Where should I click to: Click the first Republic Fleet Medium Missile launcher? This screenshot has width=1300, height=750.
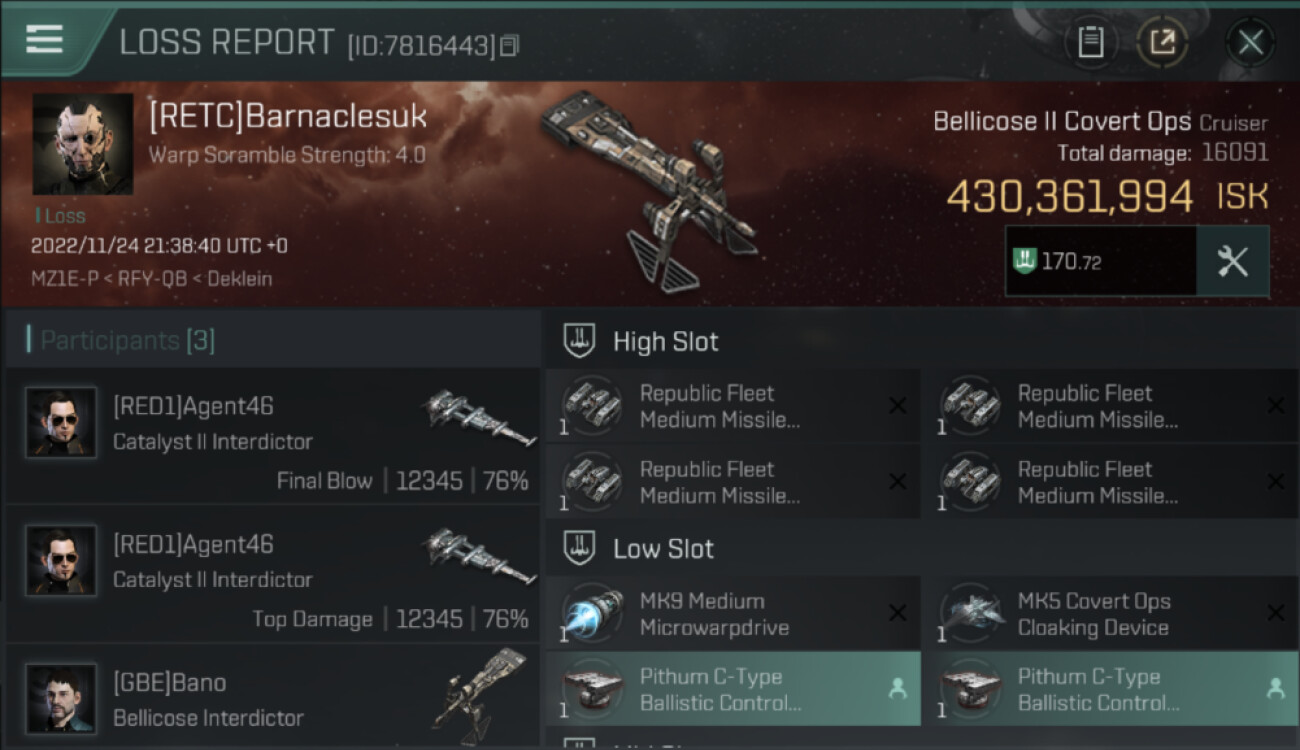(731, 406)
